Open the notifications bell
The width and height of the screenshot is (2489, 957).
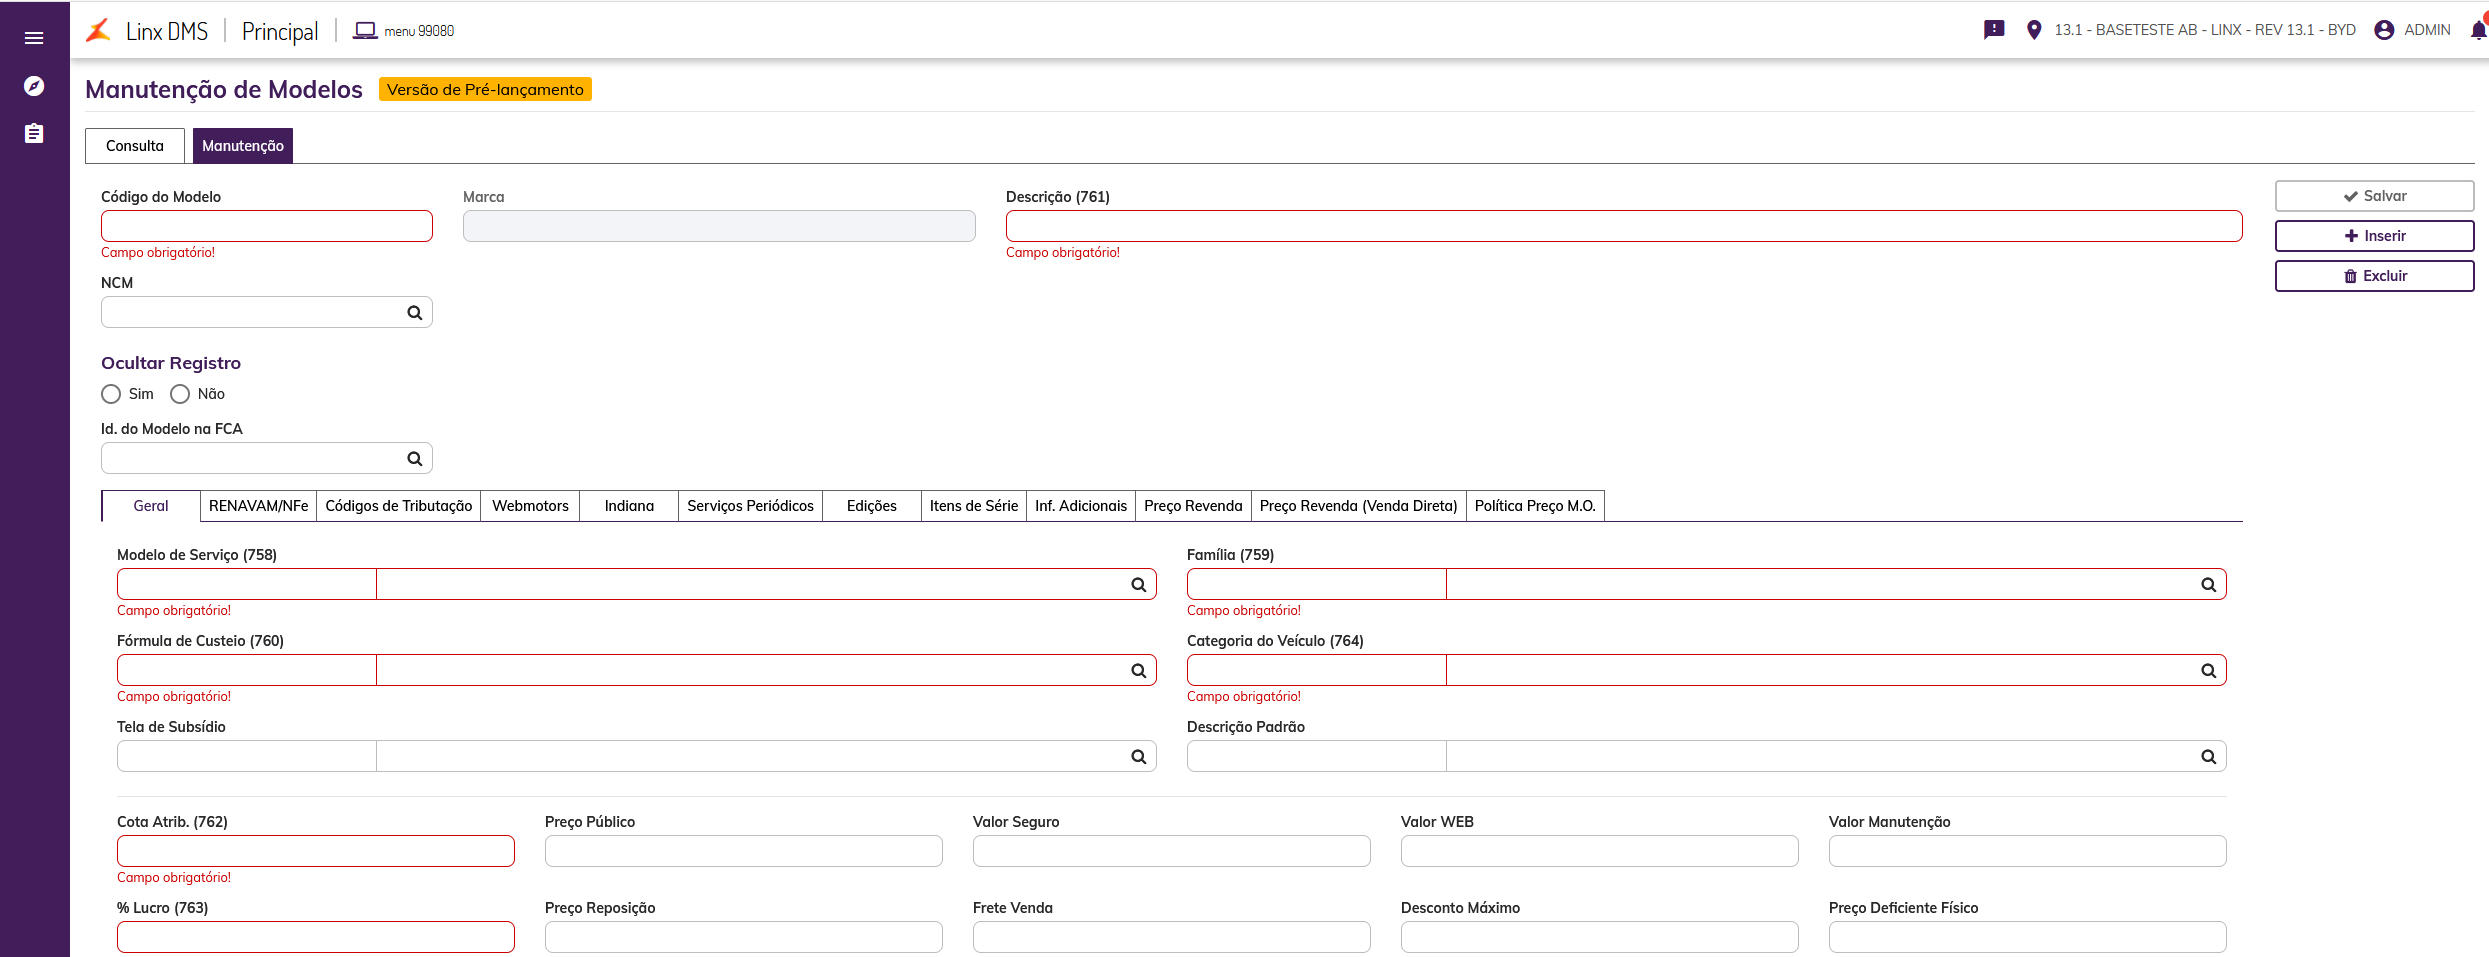2478,30
